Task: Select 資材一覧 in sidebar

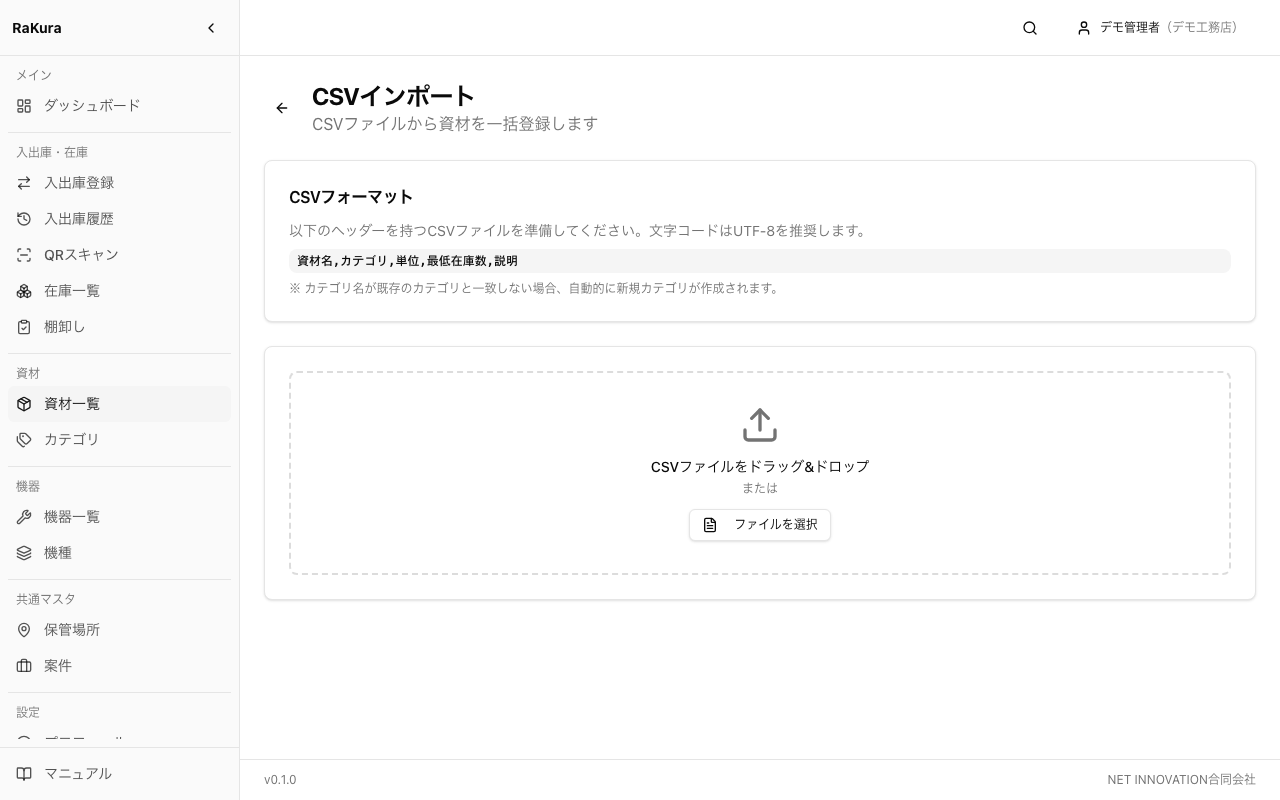Action: (119, 404)
